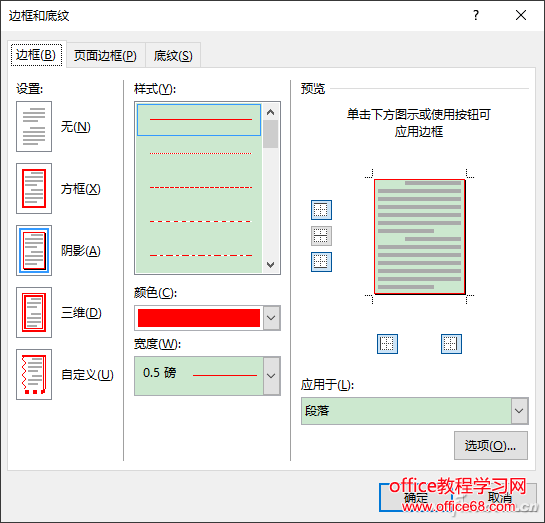The height and width of the screenshot is (523, 545).
Task: Open the 应用于(L) 段落 combo box
Action: click(x=415, y=411)
